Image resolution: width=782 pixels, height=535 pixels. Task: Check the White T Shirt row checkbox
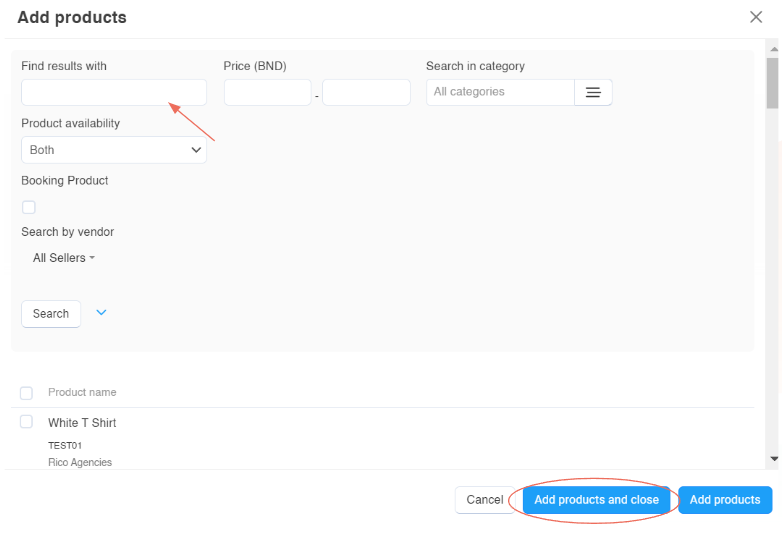click(x=27, y=422)
